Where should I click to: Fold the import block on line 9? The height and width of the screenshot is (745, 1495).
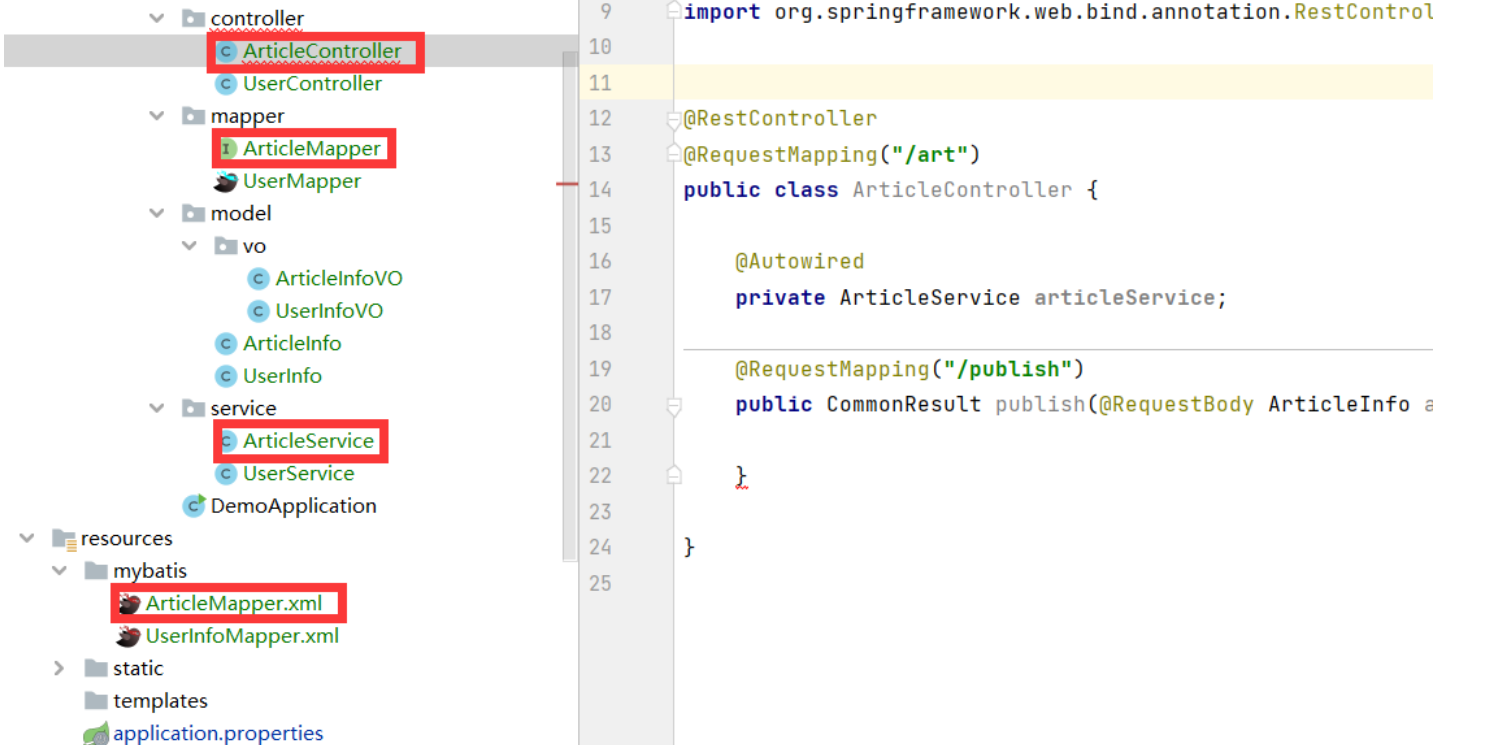pos(674,12)
